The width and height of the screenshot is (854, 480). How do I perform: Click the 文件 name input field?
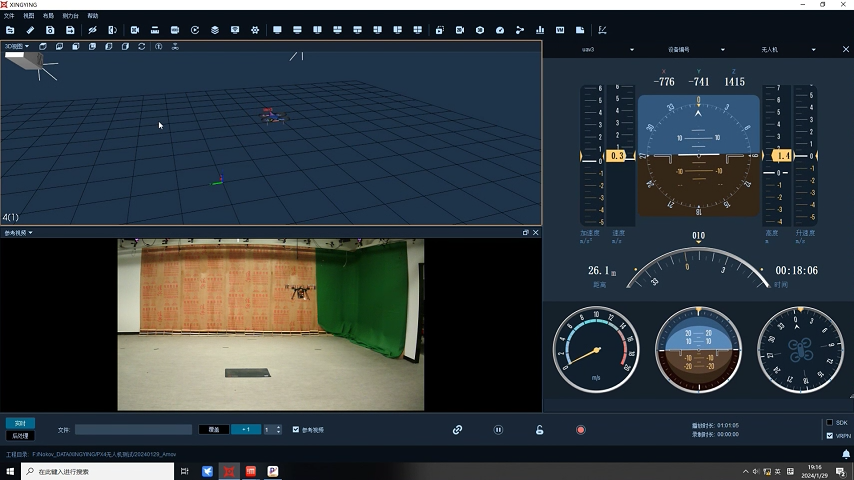click(133, 430)
